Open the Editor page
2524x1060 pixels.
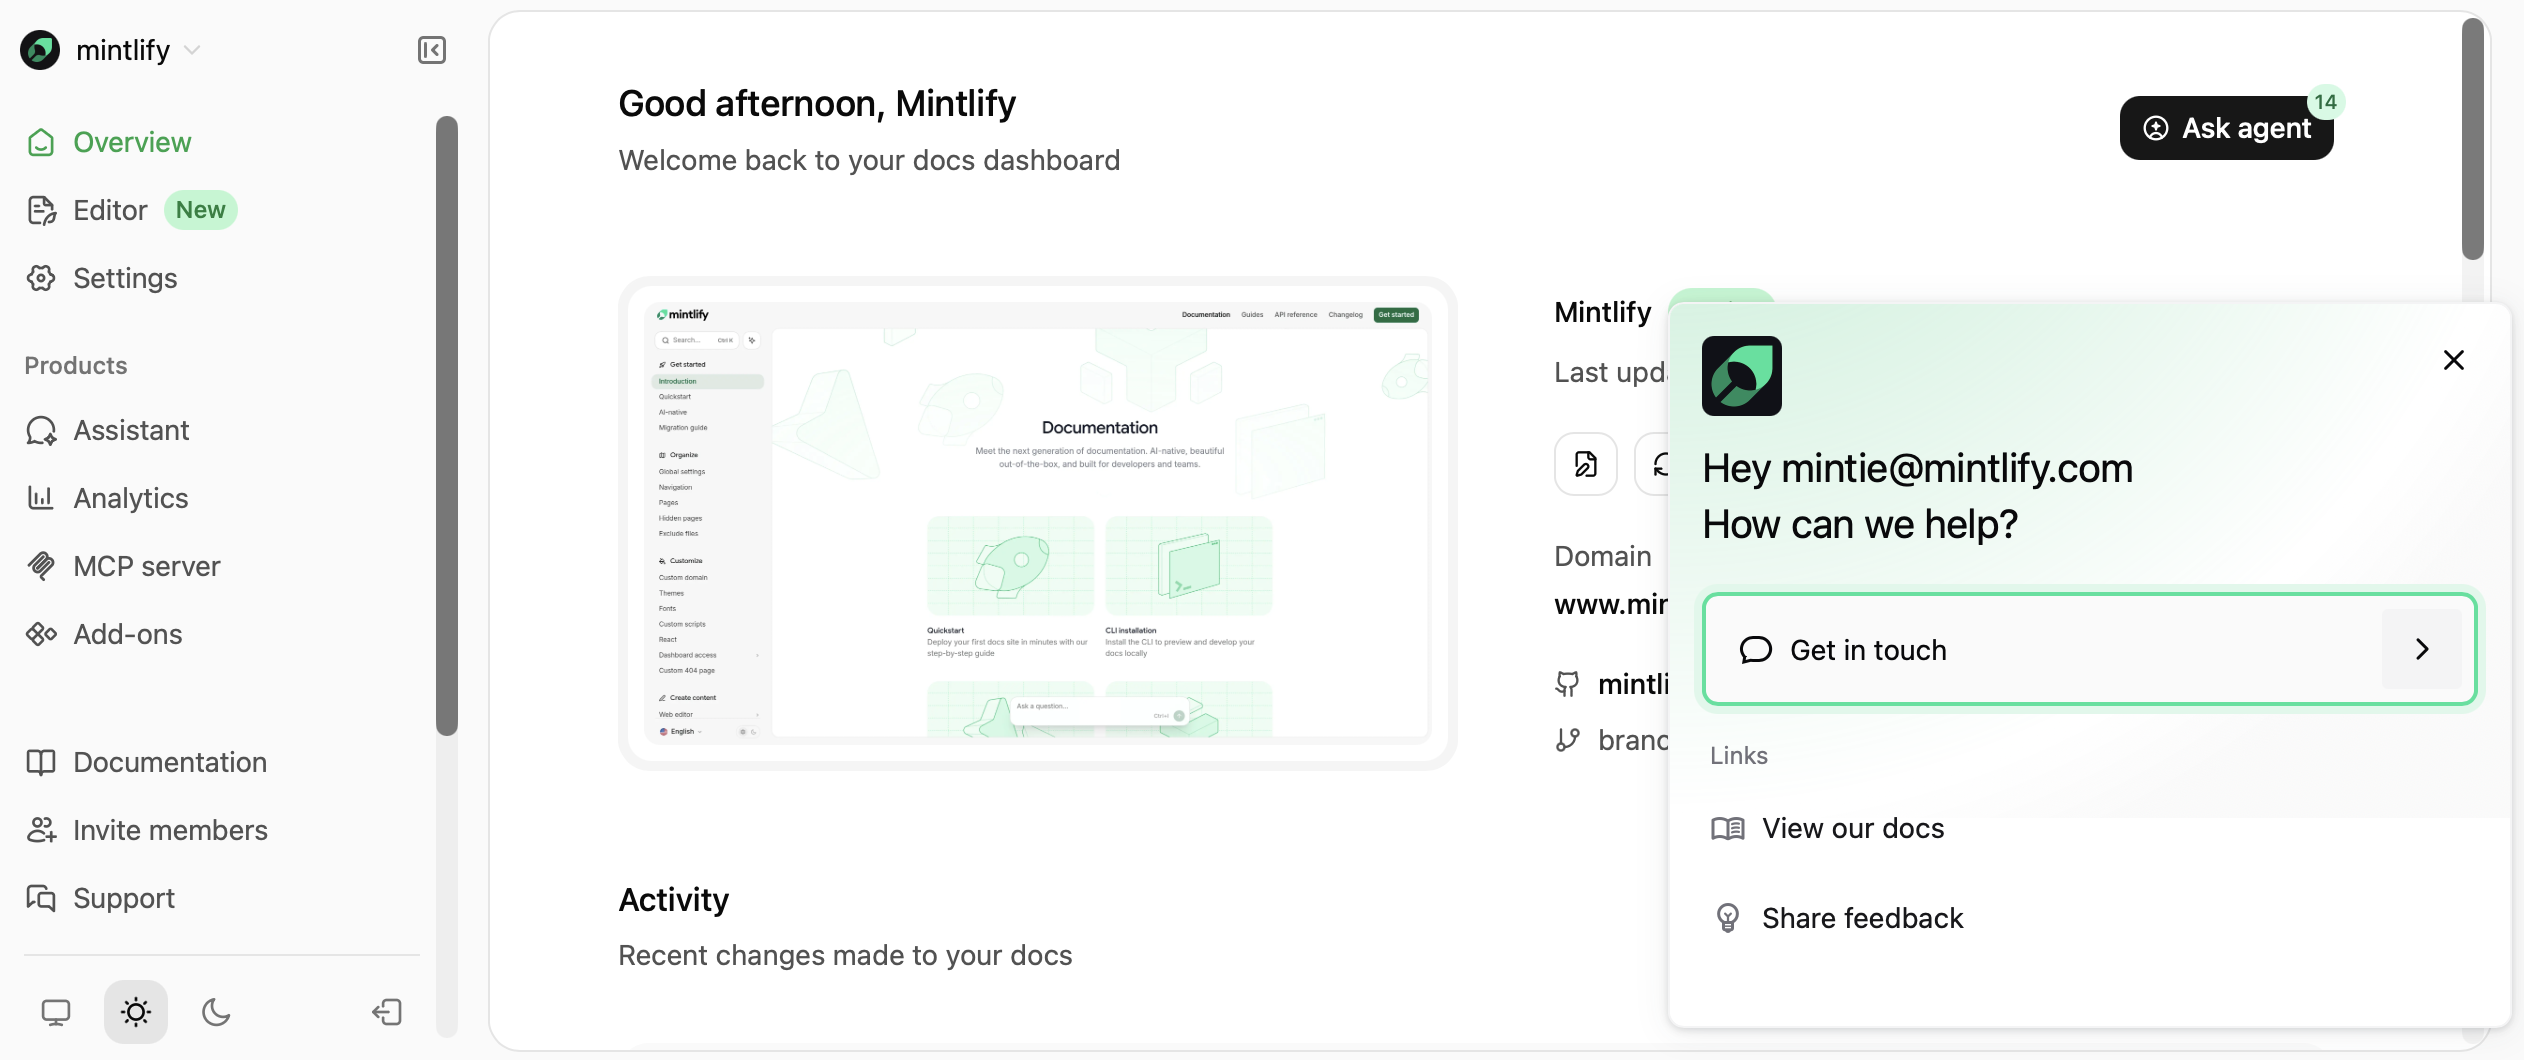click(110, 210)
